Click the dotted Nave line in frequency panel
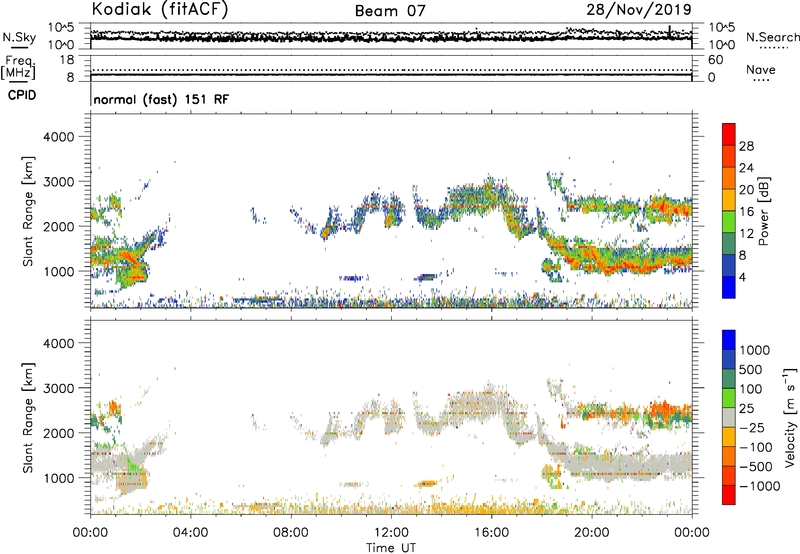The height and width of the screenshot is (554, 800). tap(391, 70)
